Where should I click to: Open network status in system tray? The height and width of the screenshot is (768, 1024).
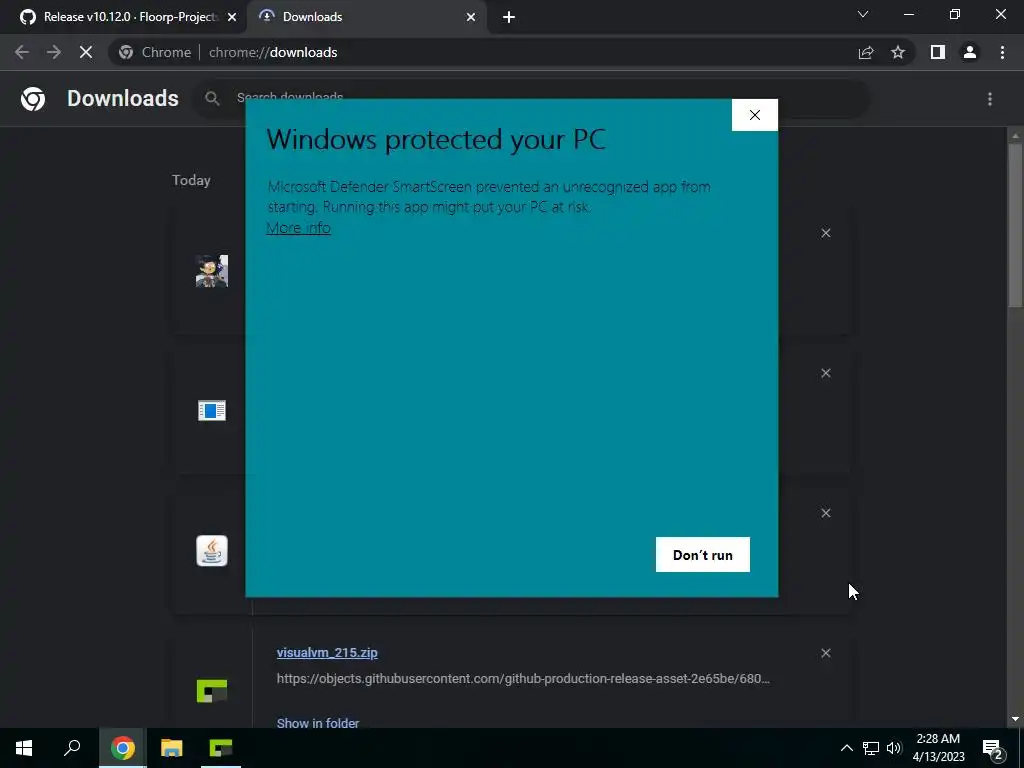(871, 748)
